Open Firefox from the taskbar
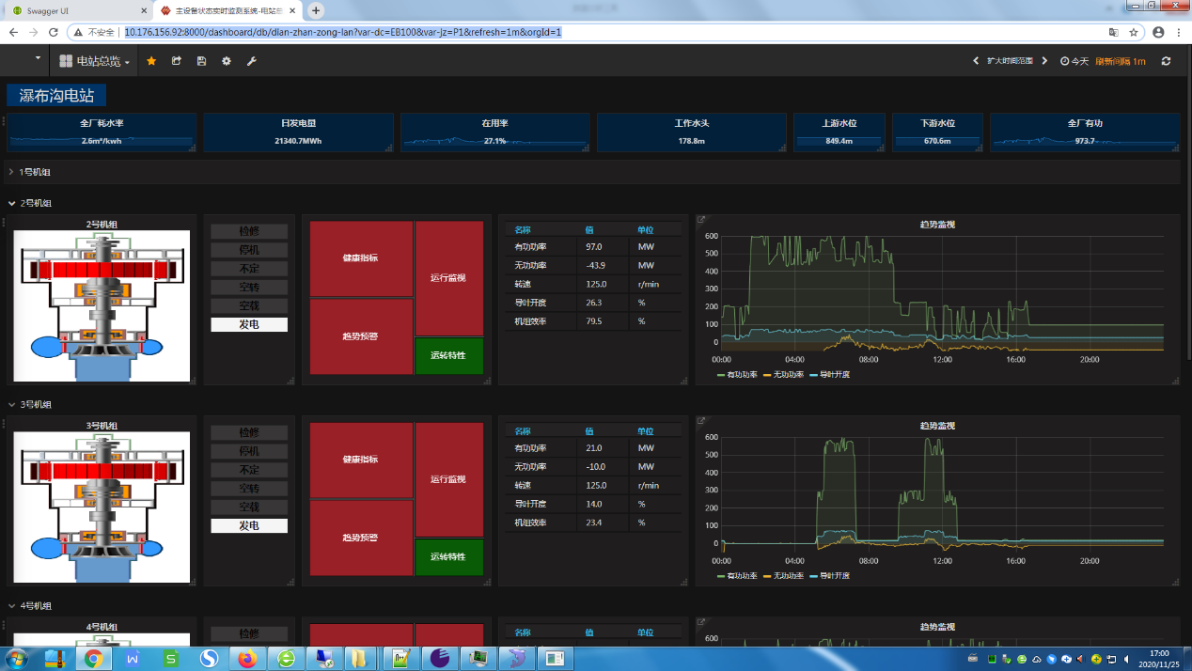Screen dimensions: 1192x671 [246, 658]
